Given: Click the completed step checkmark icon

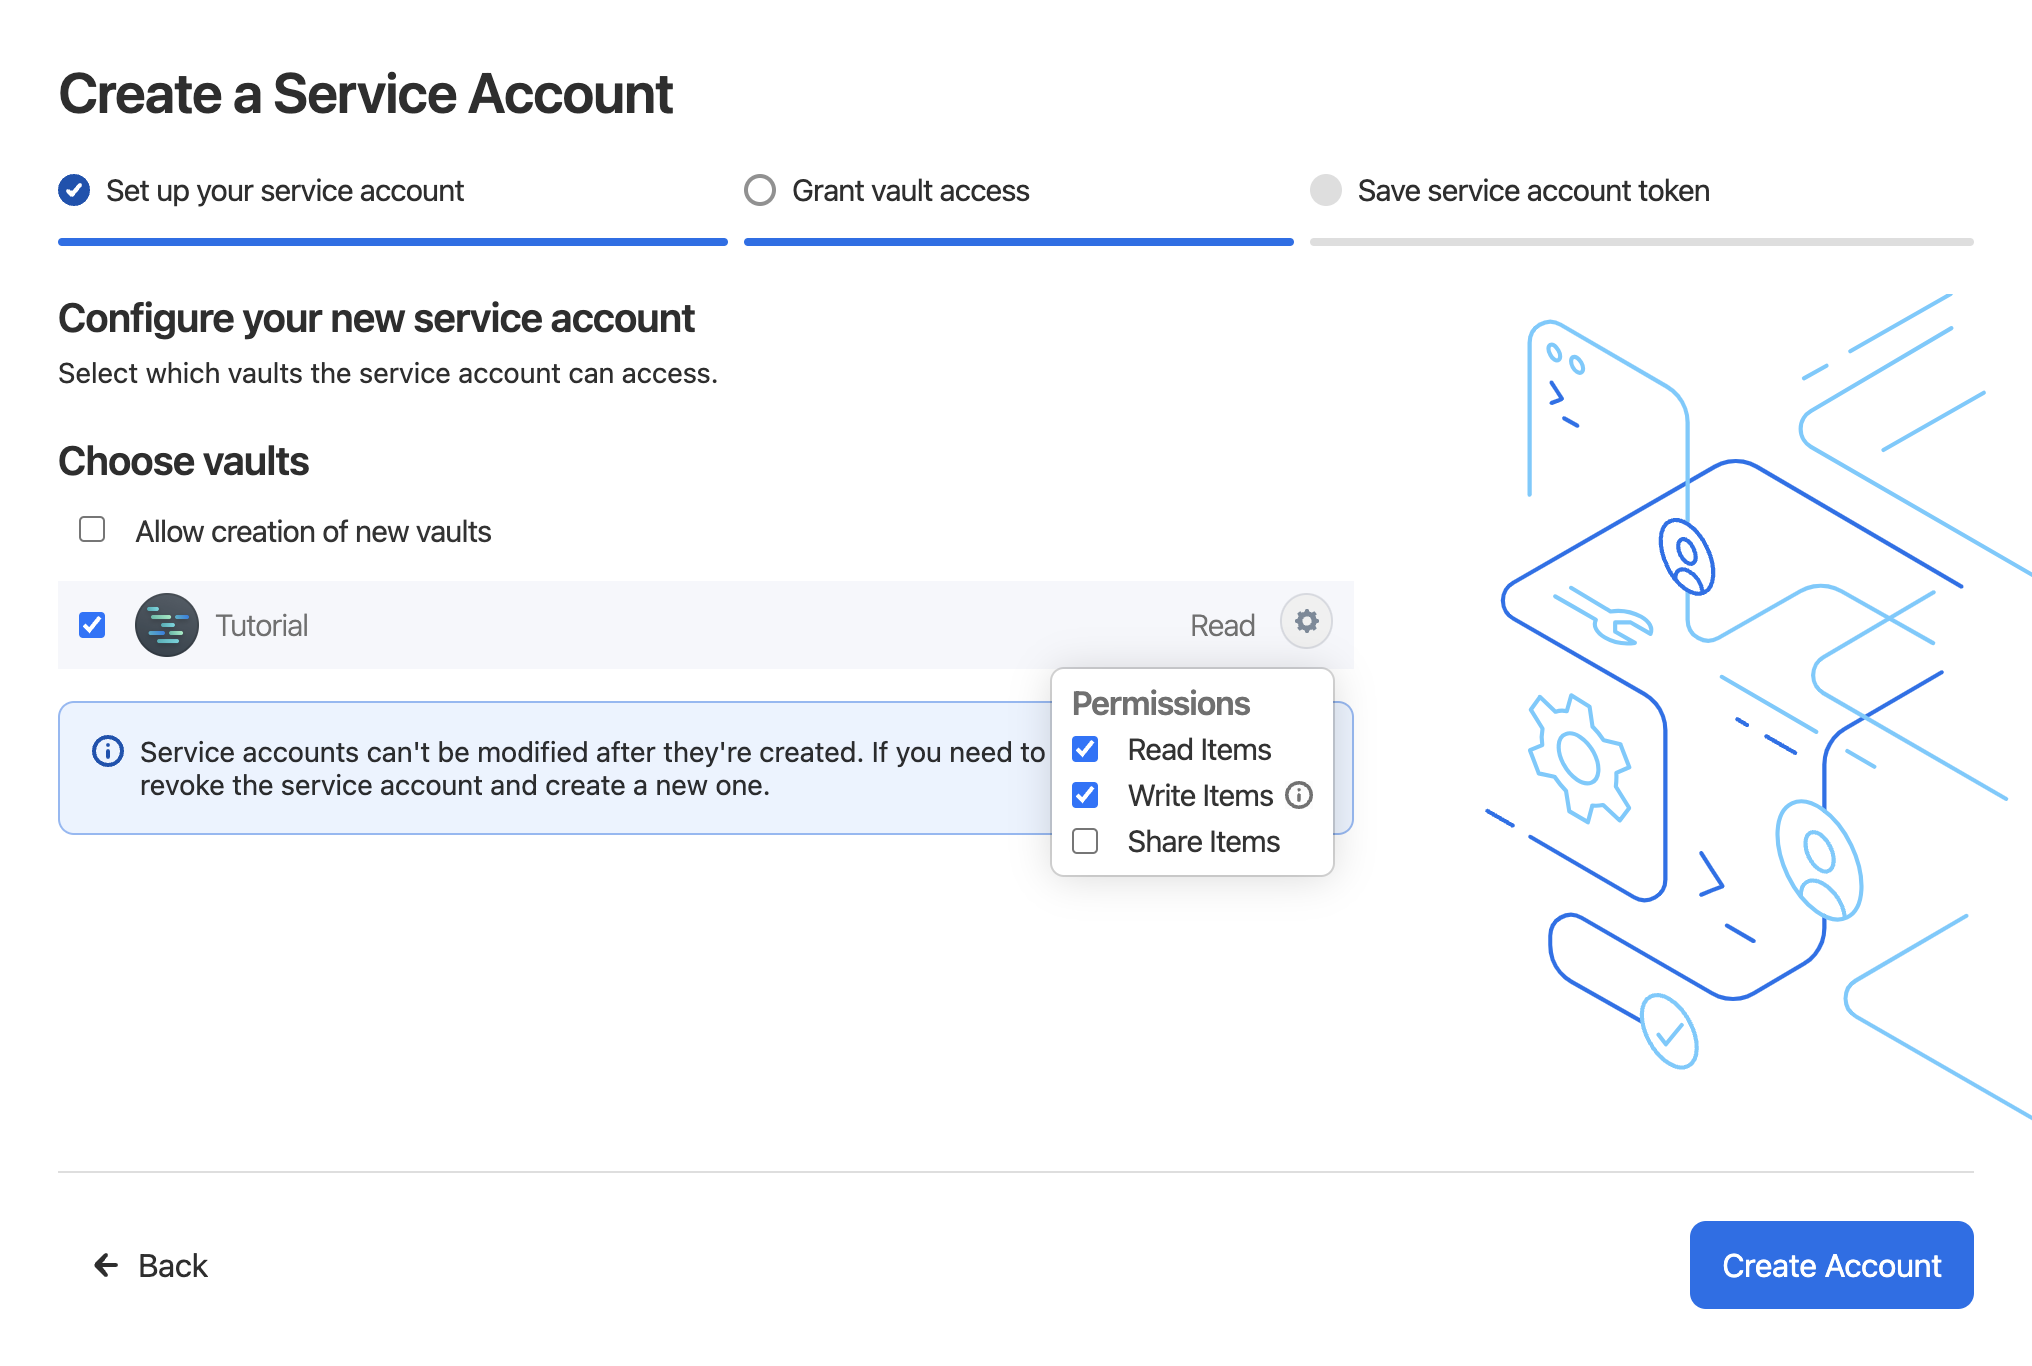Looking at the screenshot, I should point(74,190).
